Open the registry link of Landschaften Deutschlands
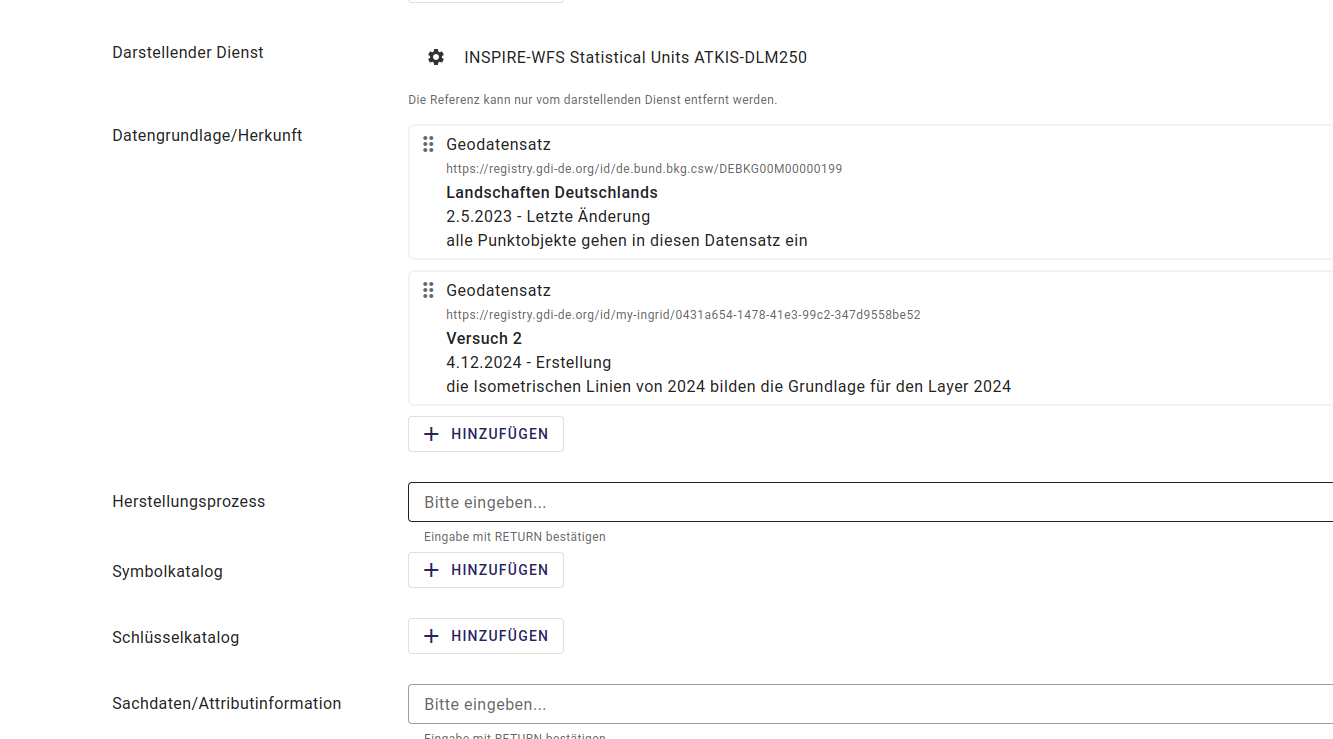1333x739 pixels. click(644, 168)
